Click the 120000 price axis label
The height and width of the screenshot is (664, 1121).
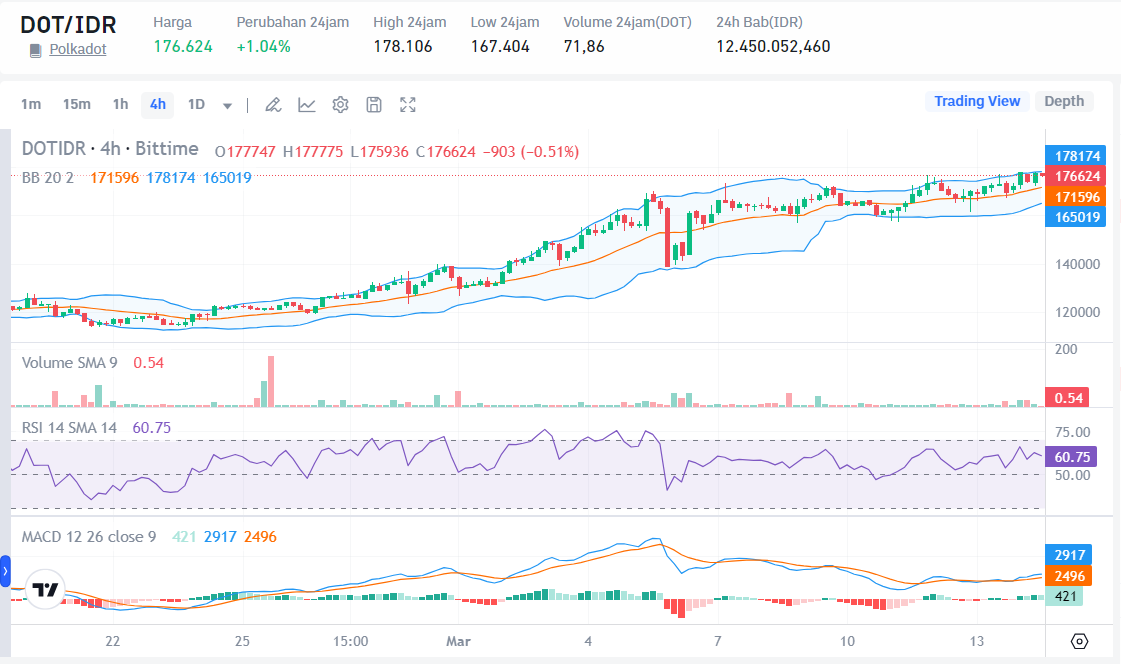(1077, 312)
